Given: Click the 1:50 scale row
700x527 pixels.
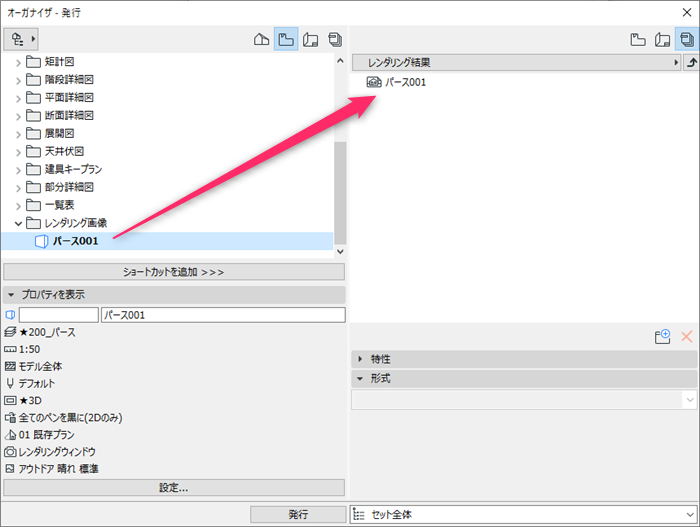Looking at the screenshot, I should 22,349.
